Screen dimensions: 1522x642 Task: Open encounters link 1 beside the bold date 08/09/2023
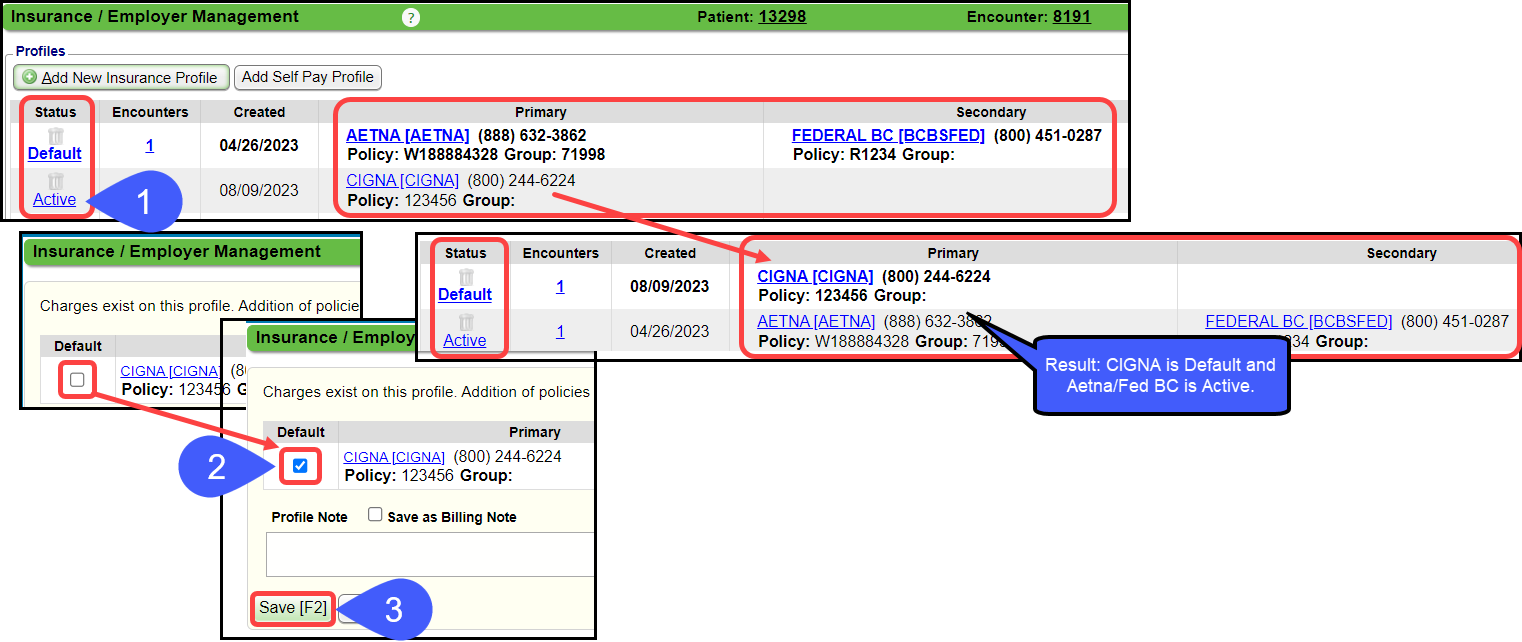560,287
